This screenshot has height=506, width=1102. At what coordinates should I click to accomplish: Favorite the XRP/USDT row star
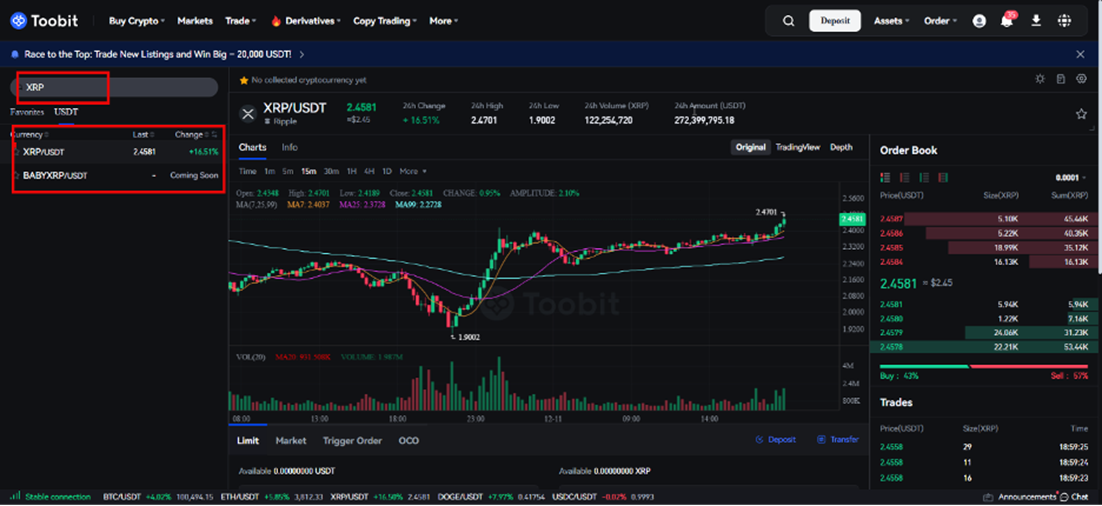point(17,151)
